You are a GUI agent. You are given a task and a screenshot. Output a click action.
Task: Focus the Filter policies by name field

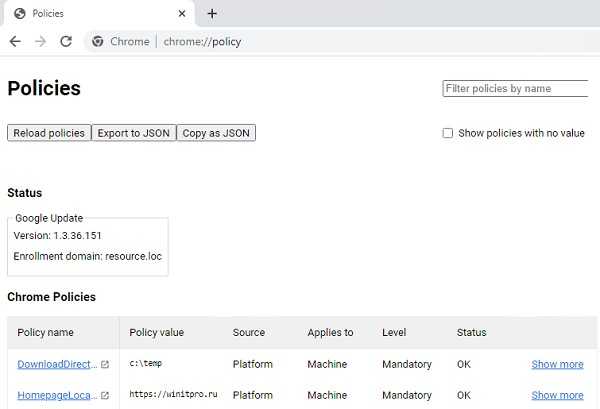[x=515, y=88]
